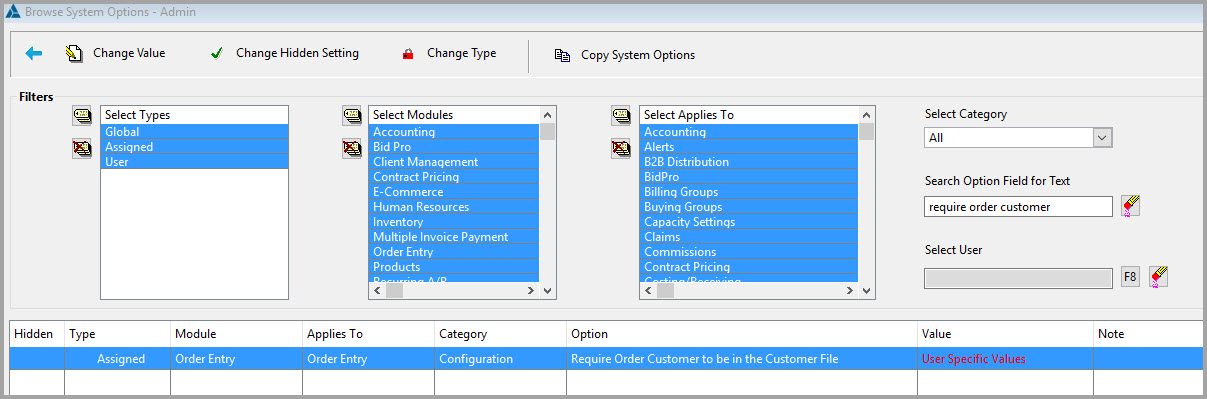Select Capacity Settings in Applies To list
Viewport: 1207px width, 399px height.
point(749,222)
